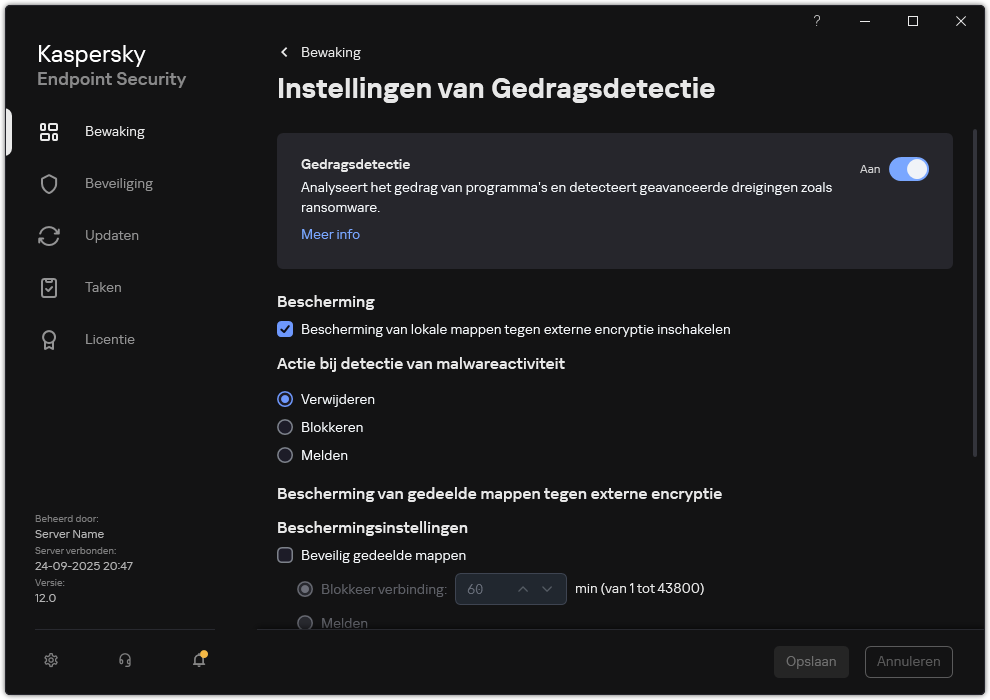
Task: Open the Bewaking section icon in sidebar
Action: (49, 131)
